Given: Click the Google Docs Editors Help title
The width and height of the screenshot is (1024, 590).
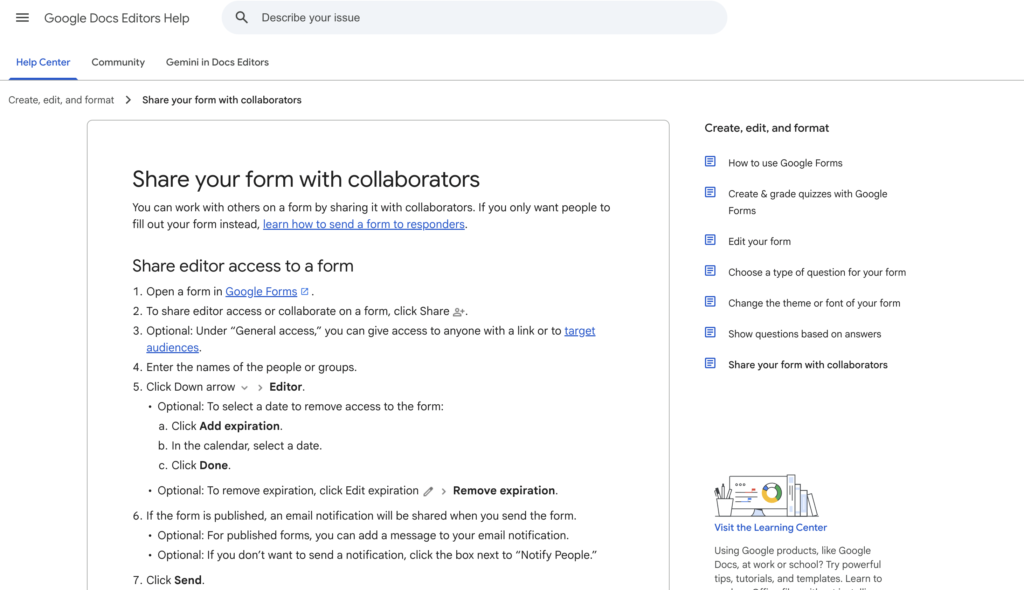Looking at the screenshot, I should 117,18.
